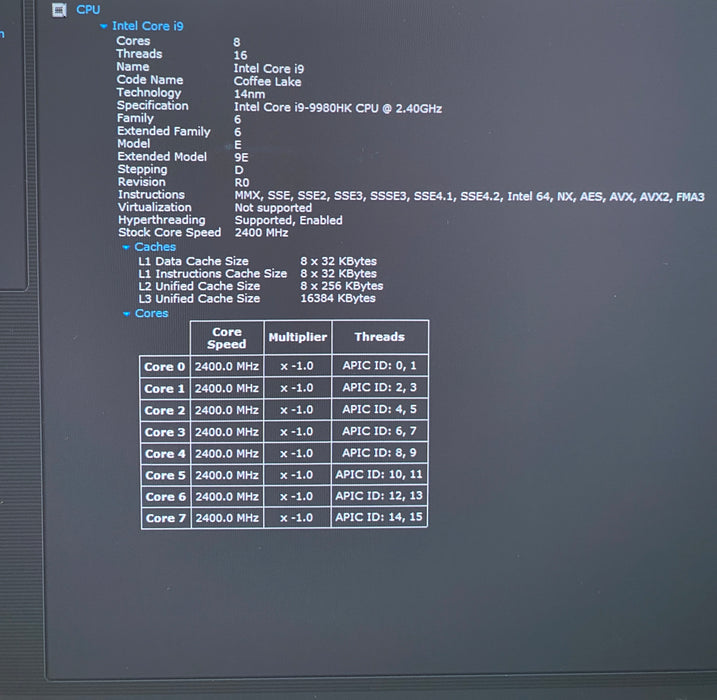
Task: Select the Core 0 row header
Action: (165, 367)
